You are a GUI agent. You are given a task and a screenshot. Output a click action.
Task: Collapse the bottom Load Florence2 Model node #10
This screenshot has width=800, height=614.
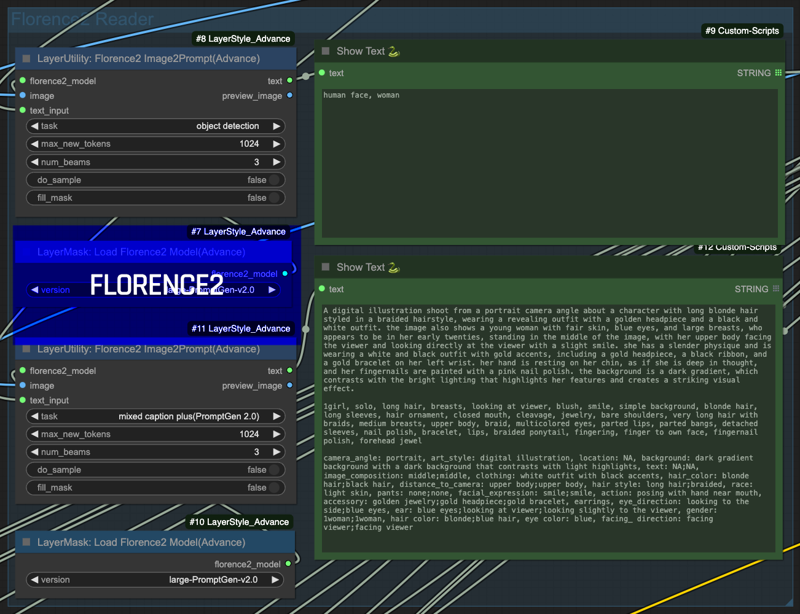click(26, 542)
